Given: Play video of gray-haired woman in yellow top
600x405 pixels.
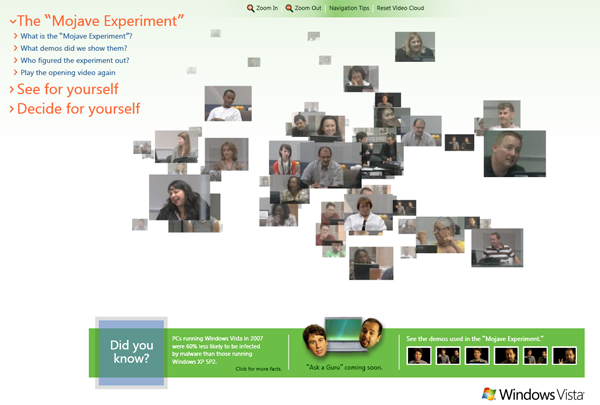Looking at the screenshot, I should point(440,235).
